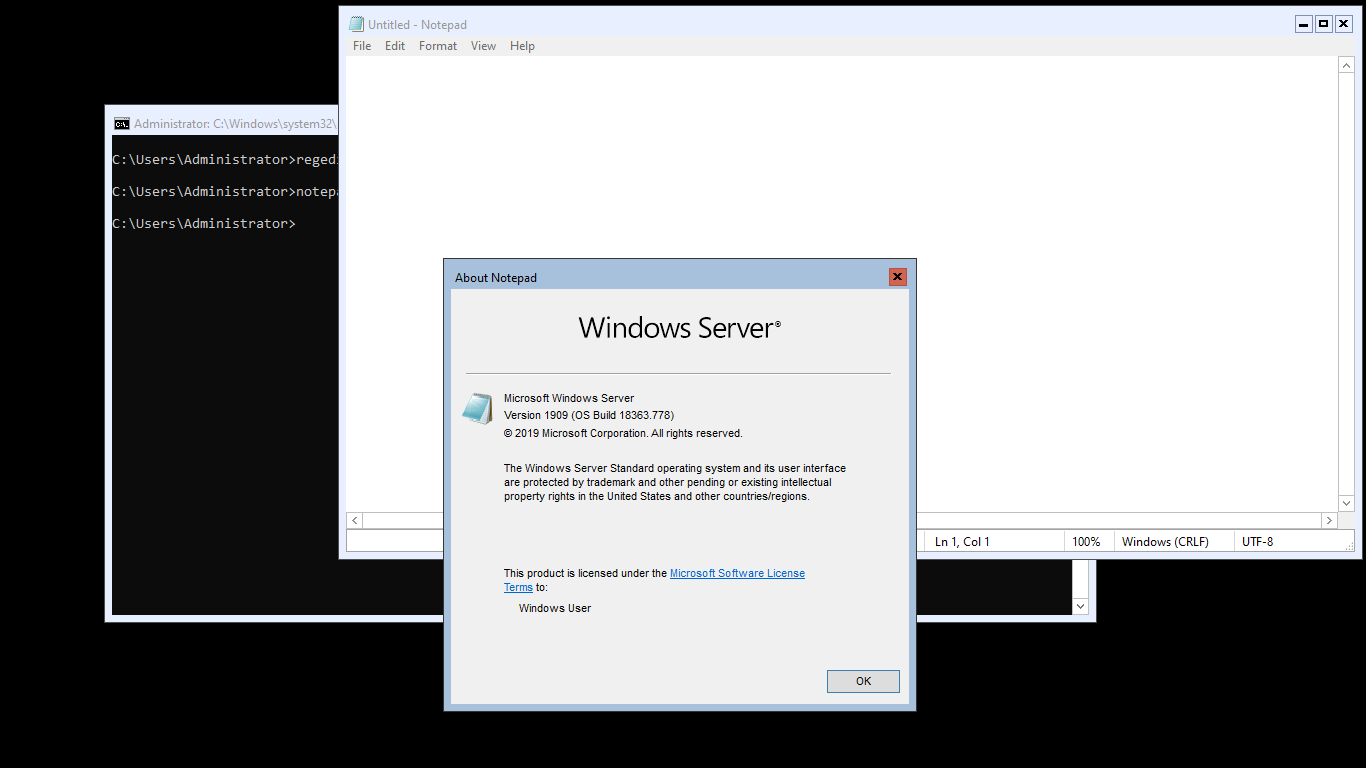The image size is (1366, 768).
Task: Click the 'Windows Server' logo heading
Action: (680, 328)
